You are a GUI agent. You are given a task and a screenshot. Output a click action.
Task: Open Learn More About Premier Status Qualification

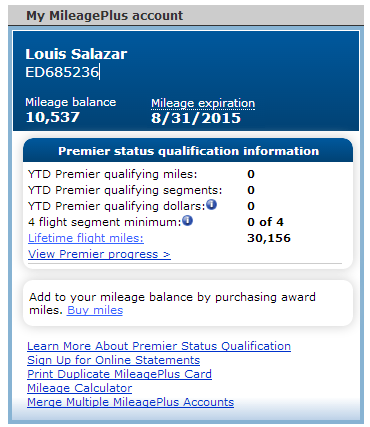tap(159, 346)
